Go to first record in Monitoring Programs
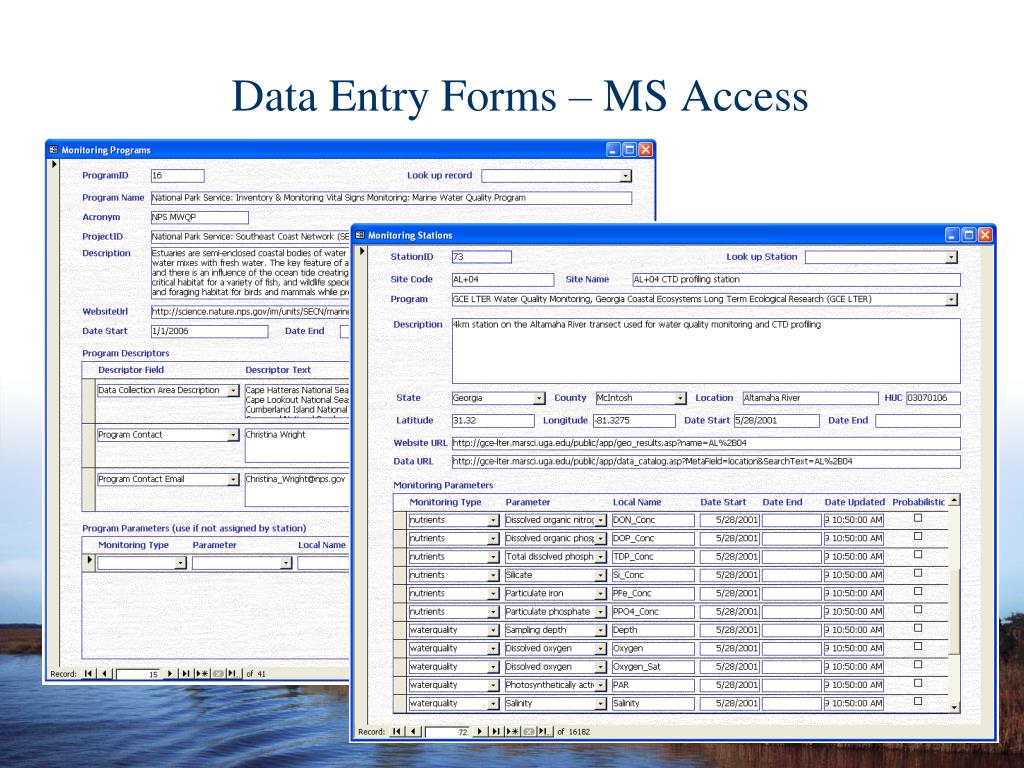The width and height of the screenshot is (1024, 768). point(89,673)
